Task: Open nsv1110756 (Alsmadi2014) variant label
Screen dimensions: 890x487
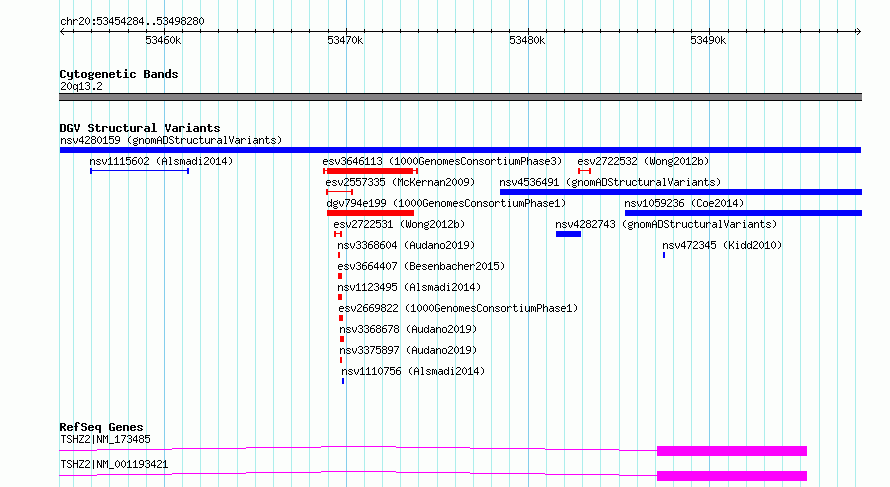Action: (413, 371)
